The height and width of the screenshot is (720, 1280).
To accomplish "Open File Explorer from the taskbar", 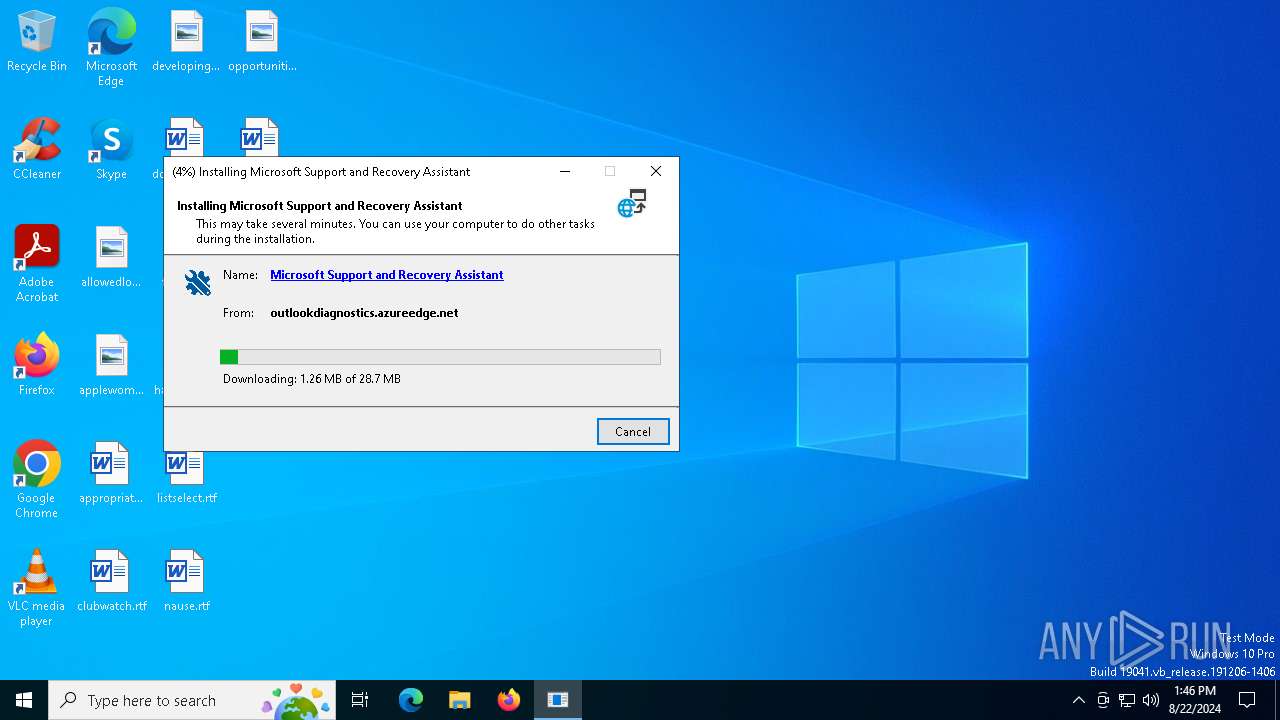I will tap(459, 700).
